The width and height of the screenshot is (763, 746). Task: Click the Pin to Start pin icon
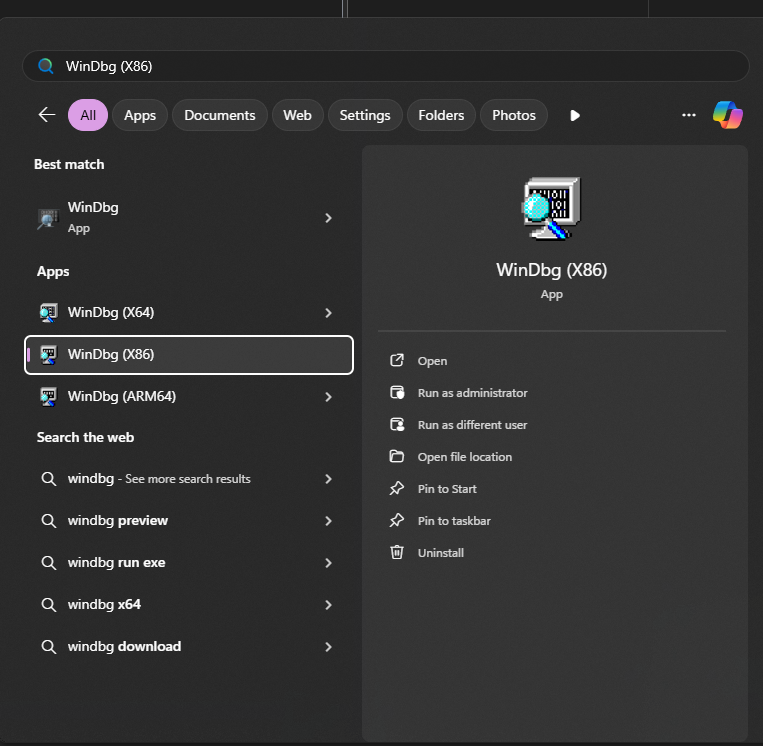397,488
